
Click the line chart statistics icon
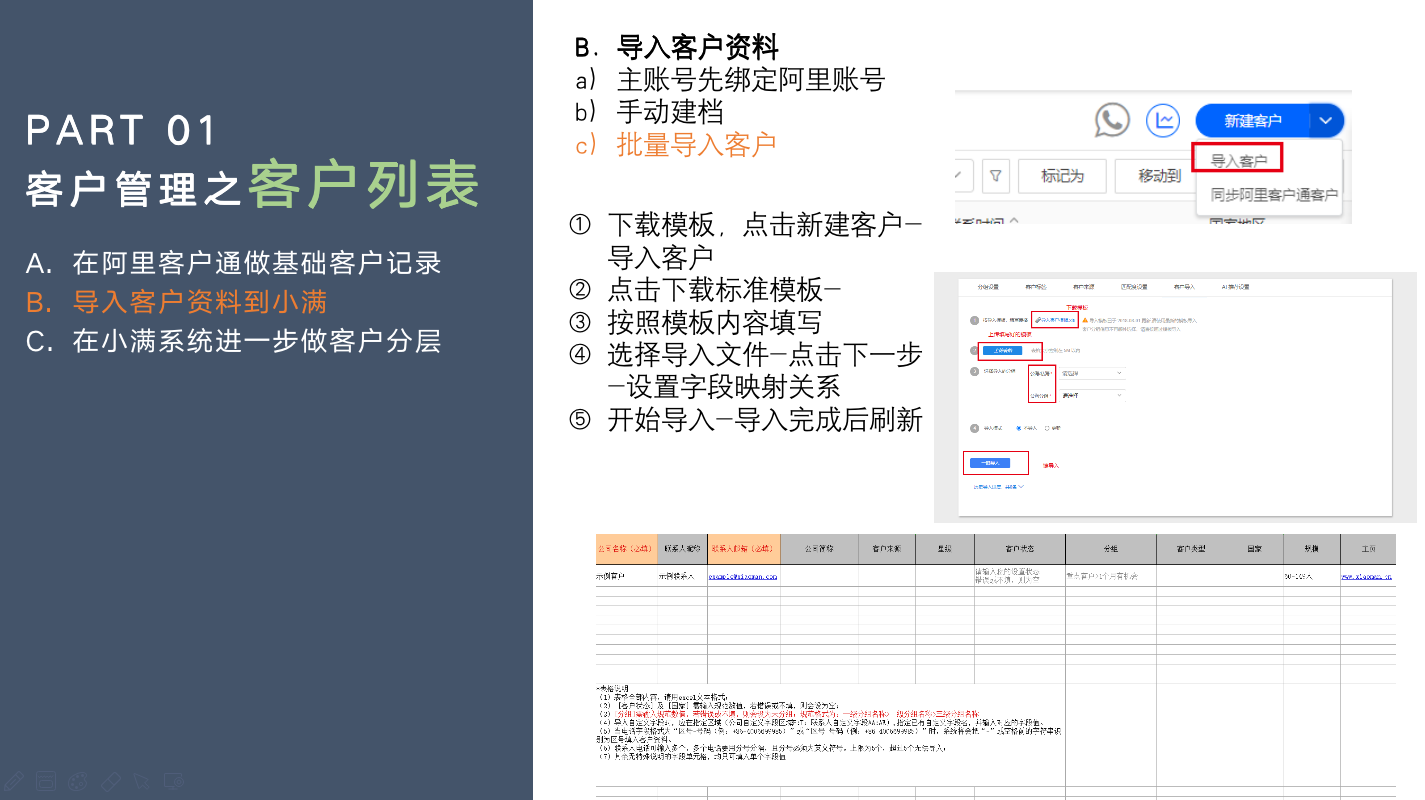pos(1164,121)
